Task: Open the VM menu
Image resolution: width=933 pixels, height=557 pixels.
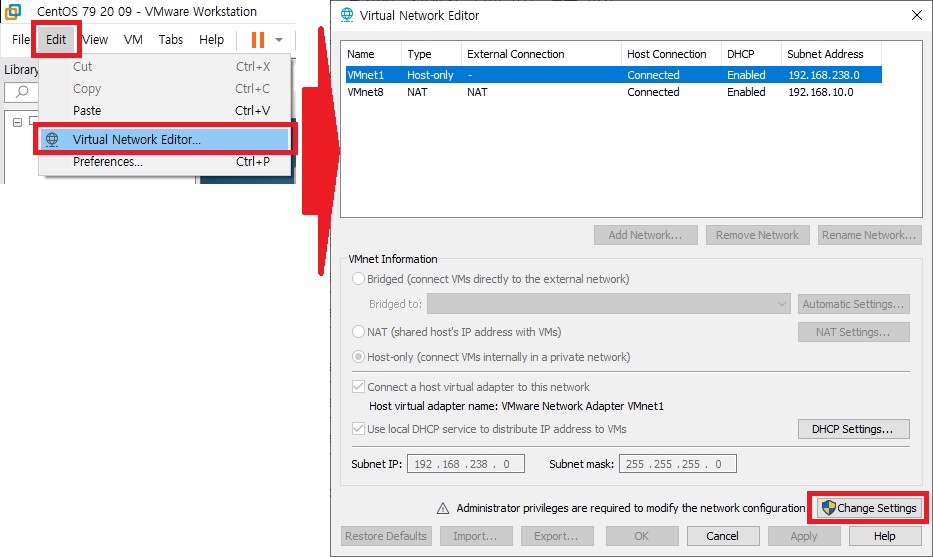Action: tap(133, 40)
